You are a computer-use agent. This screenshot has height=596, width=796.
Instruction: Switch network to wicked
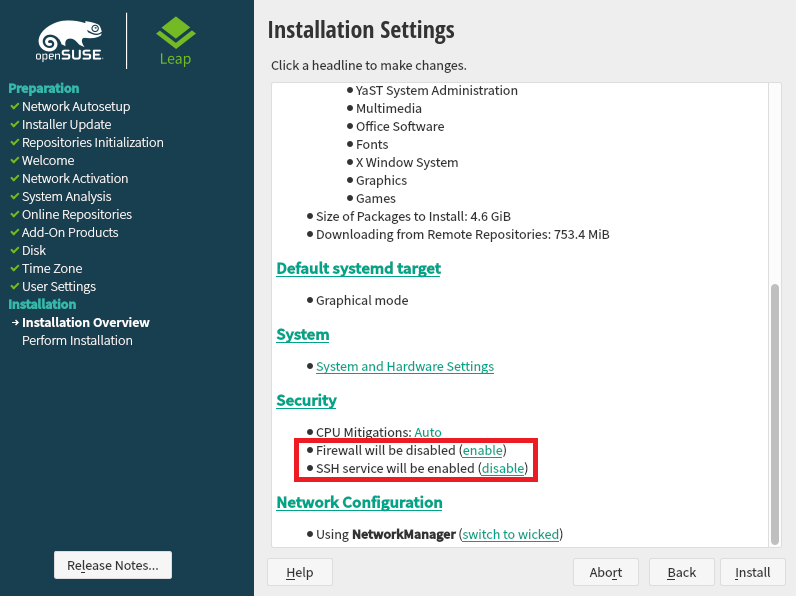point(511,534)
